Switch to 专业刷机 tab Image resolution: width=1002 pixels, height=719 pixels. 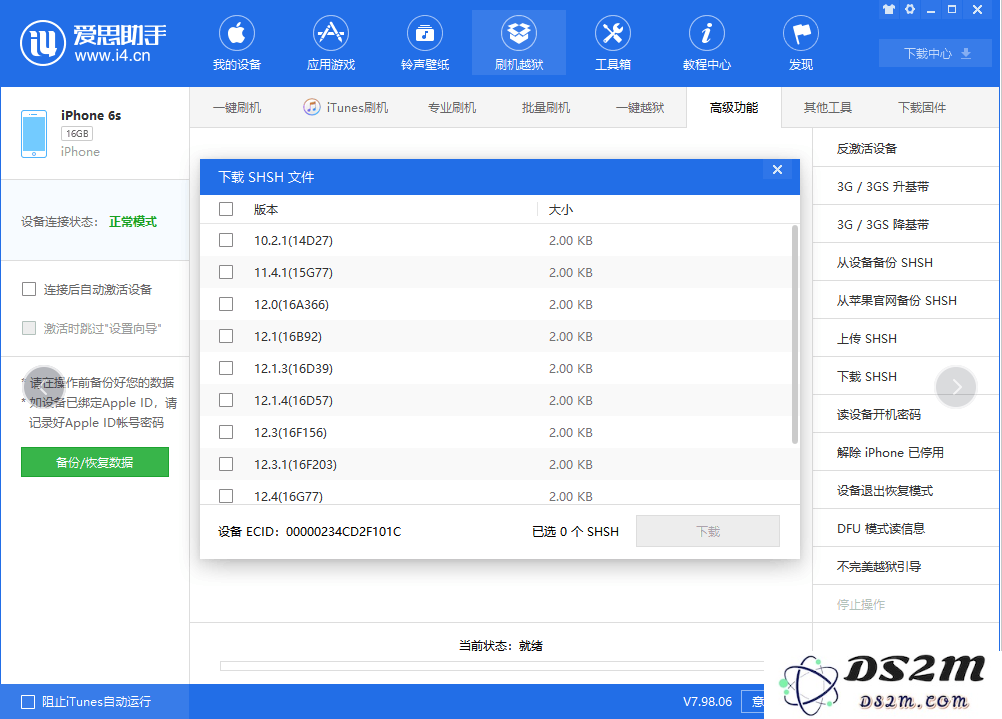coord(452,107)
